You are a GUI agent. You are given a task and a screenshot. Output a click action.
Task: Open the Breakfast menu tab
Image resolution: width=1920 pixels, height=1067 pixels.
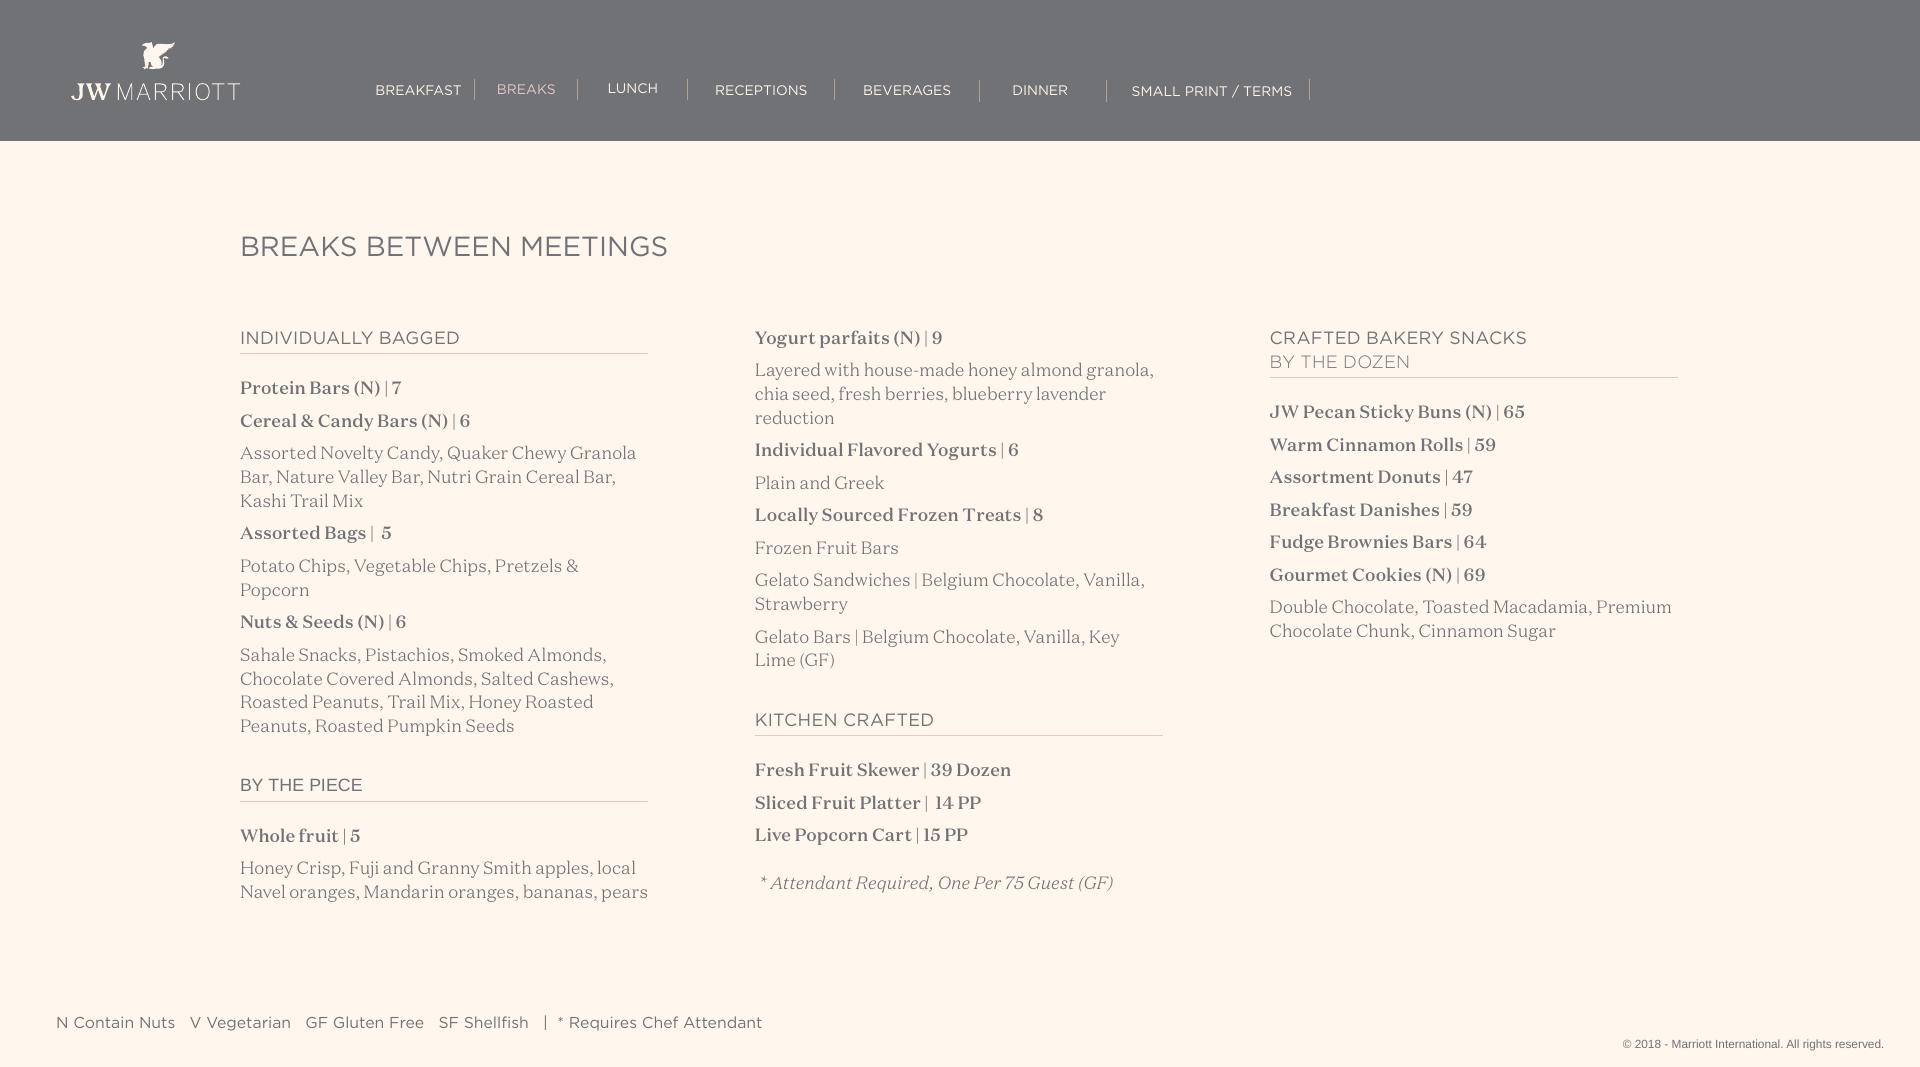click(418, 90)
